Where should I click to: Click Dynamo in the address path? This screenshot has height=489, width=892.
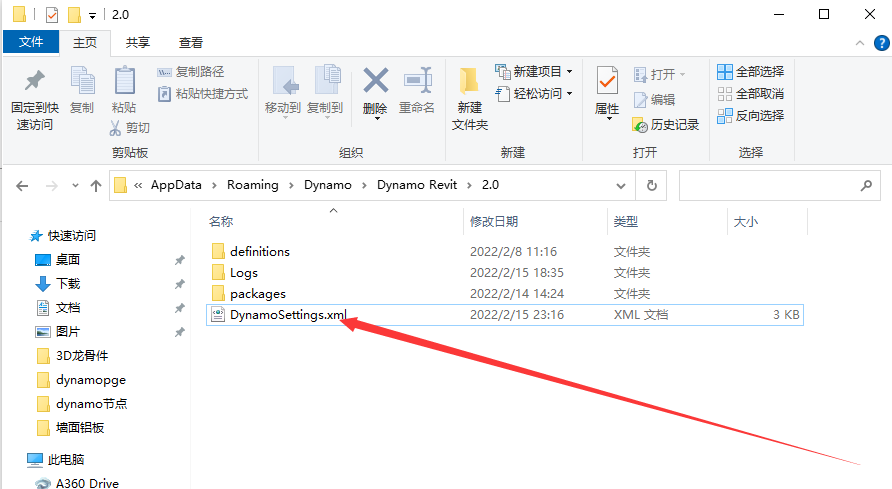click(x=328, y=185)
